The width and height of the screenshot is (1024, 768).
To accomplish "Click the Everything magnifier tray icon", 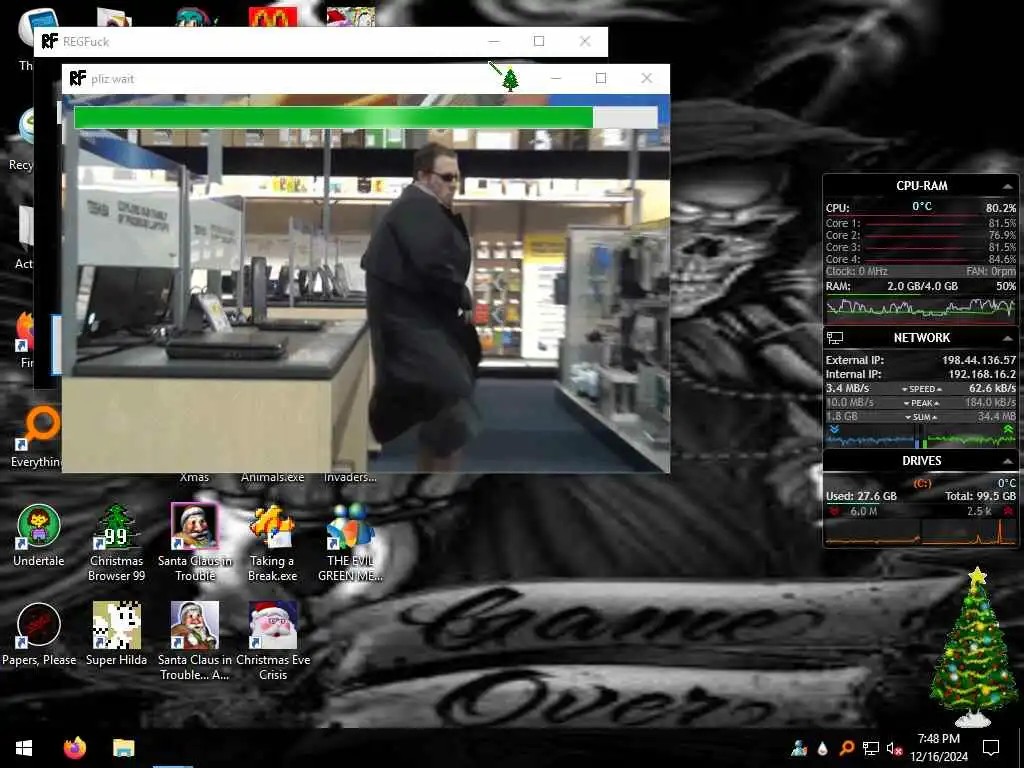I will coord(847,748).
